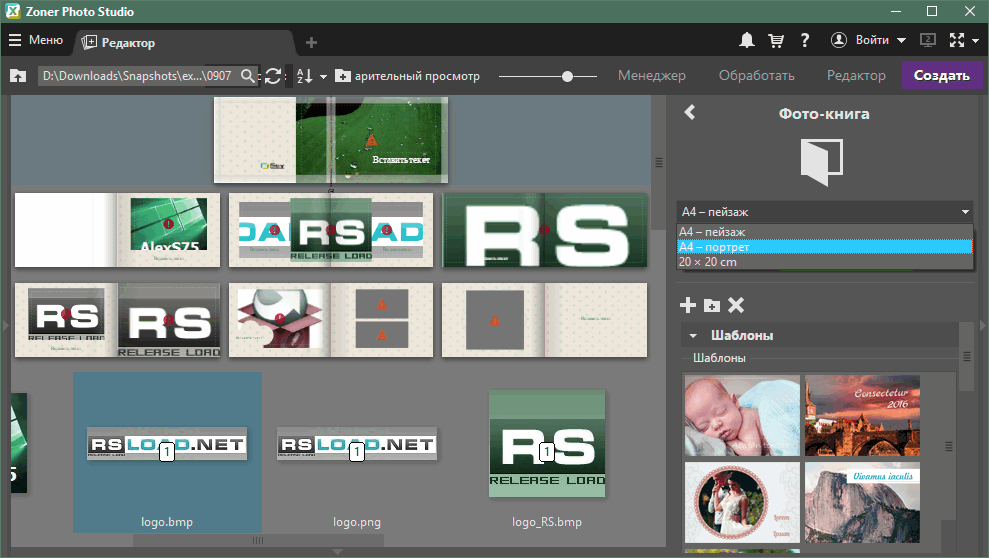Refresh the folder contents

click(x=273, y=76)
